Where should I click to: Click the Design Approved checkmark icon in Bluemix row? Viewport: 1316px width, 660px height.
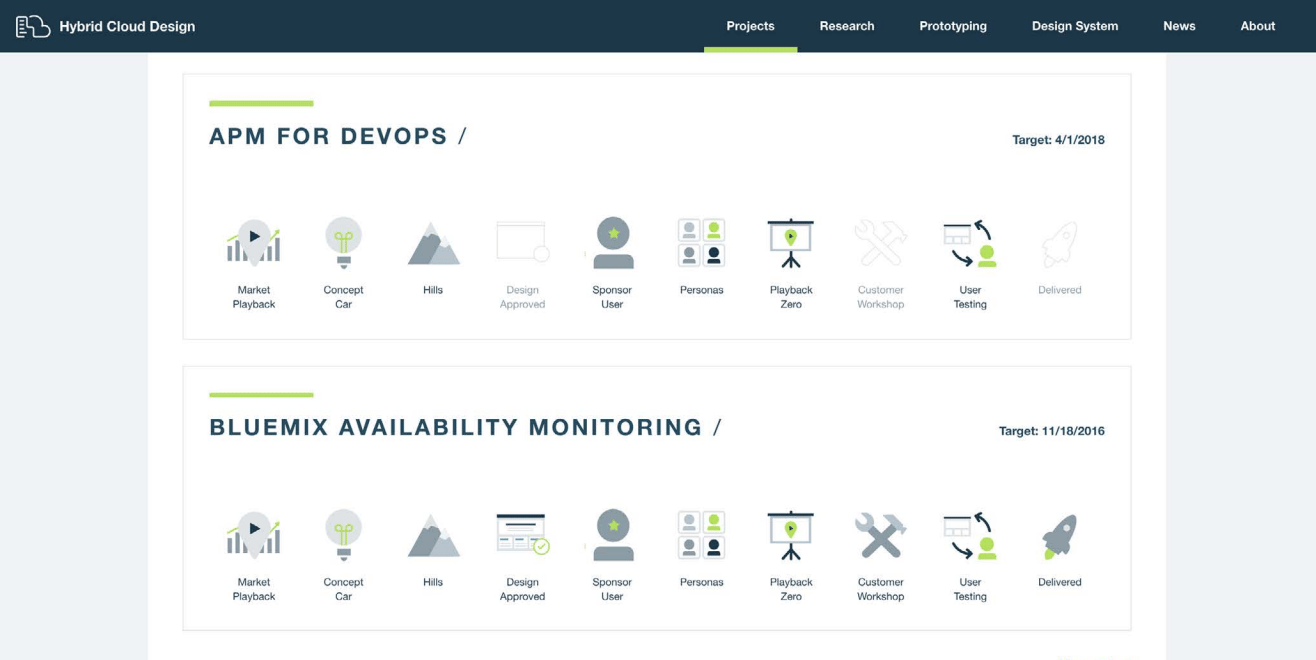[522, 532]
